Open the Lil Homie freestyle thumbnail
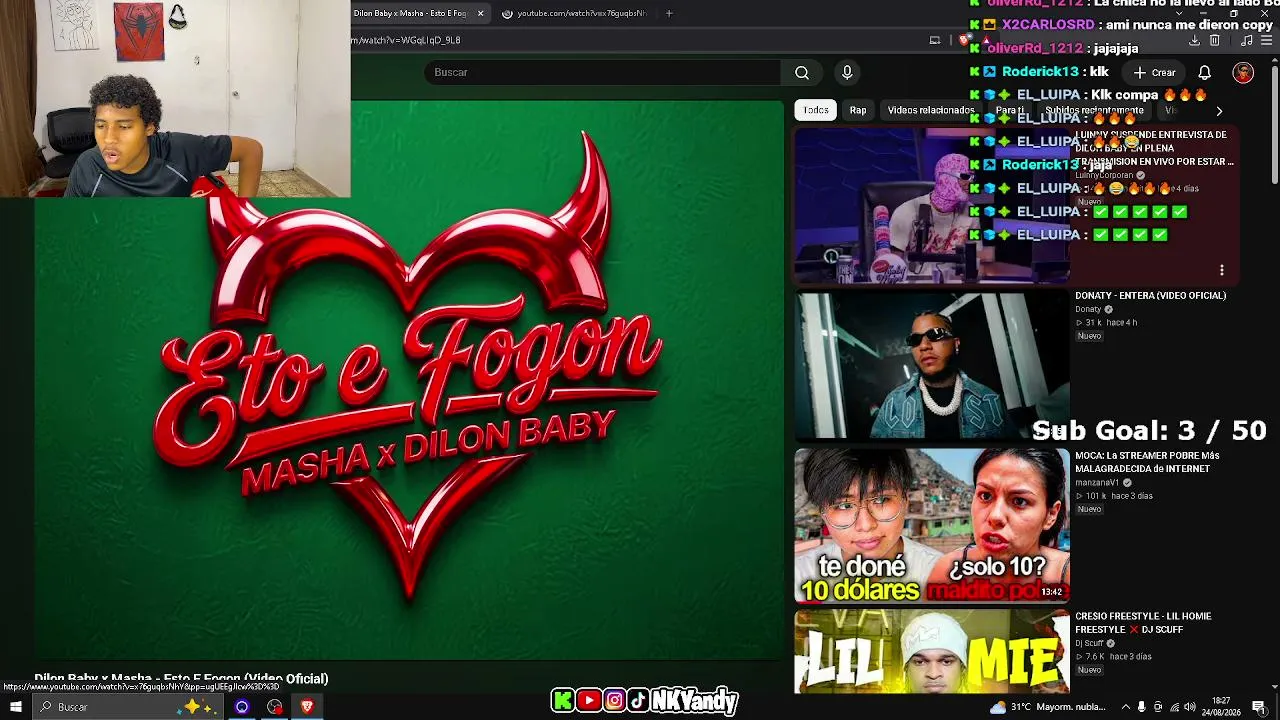1280x720 pixels. point(932,651)
